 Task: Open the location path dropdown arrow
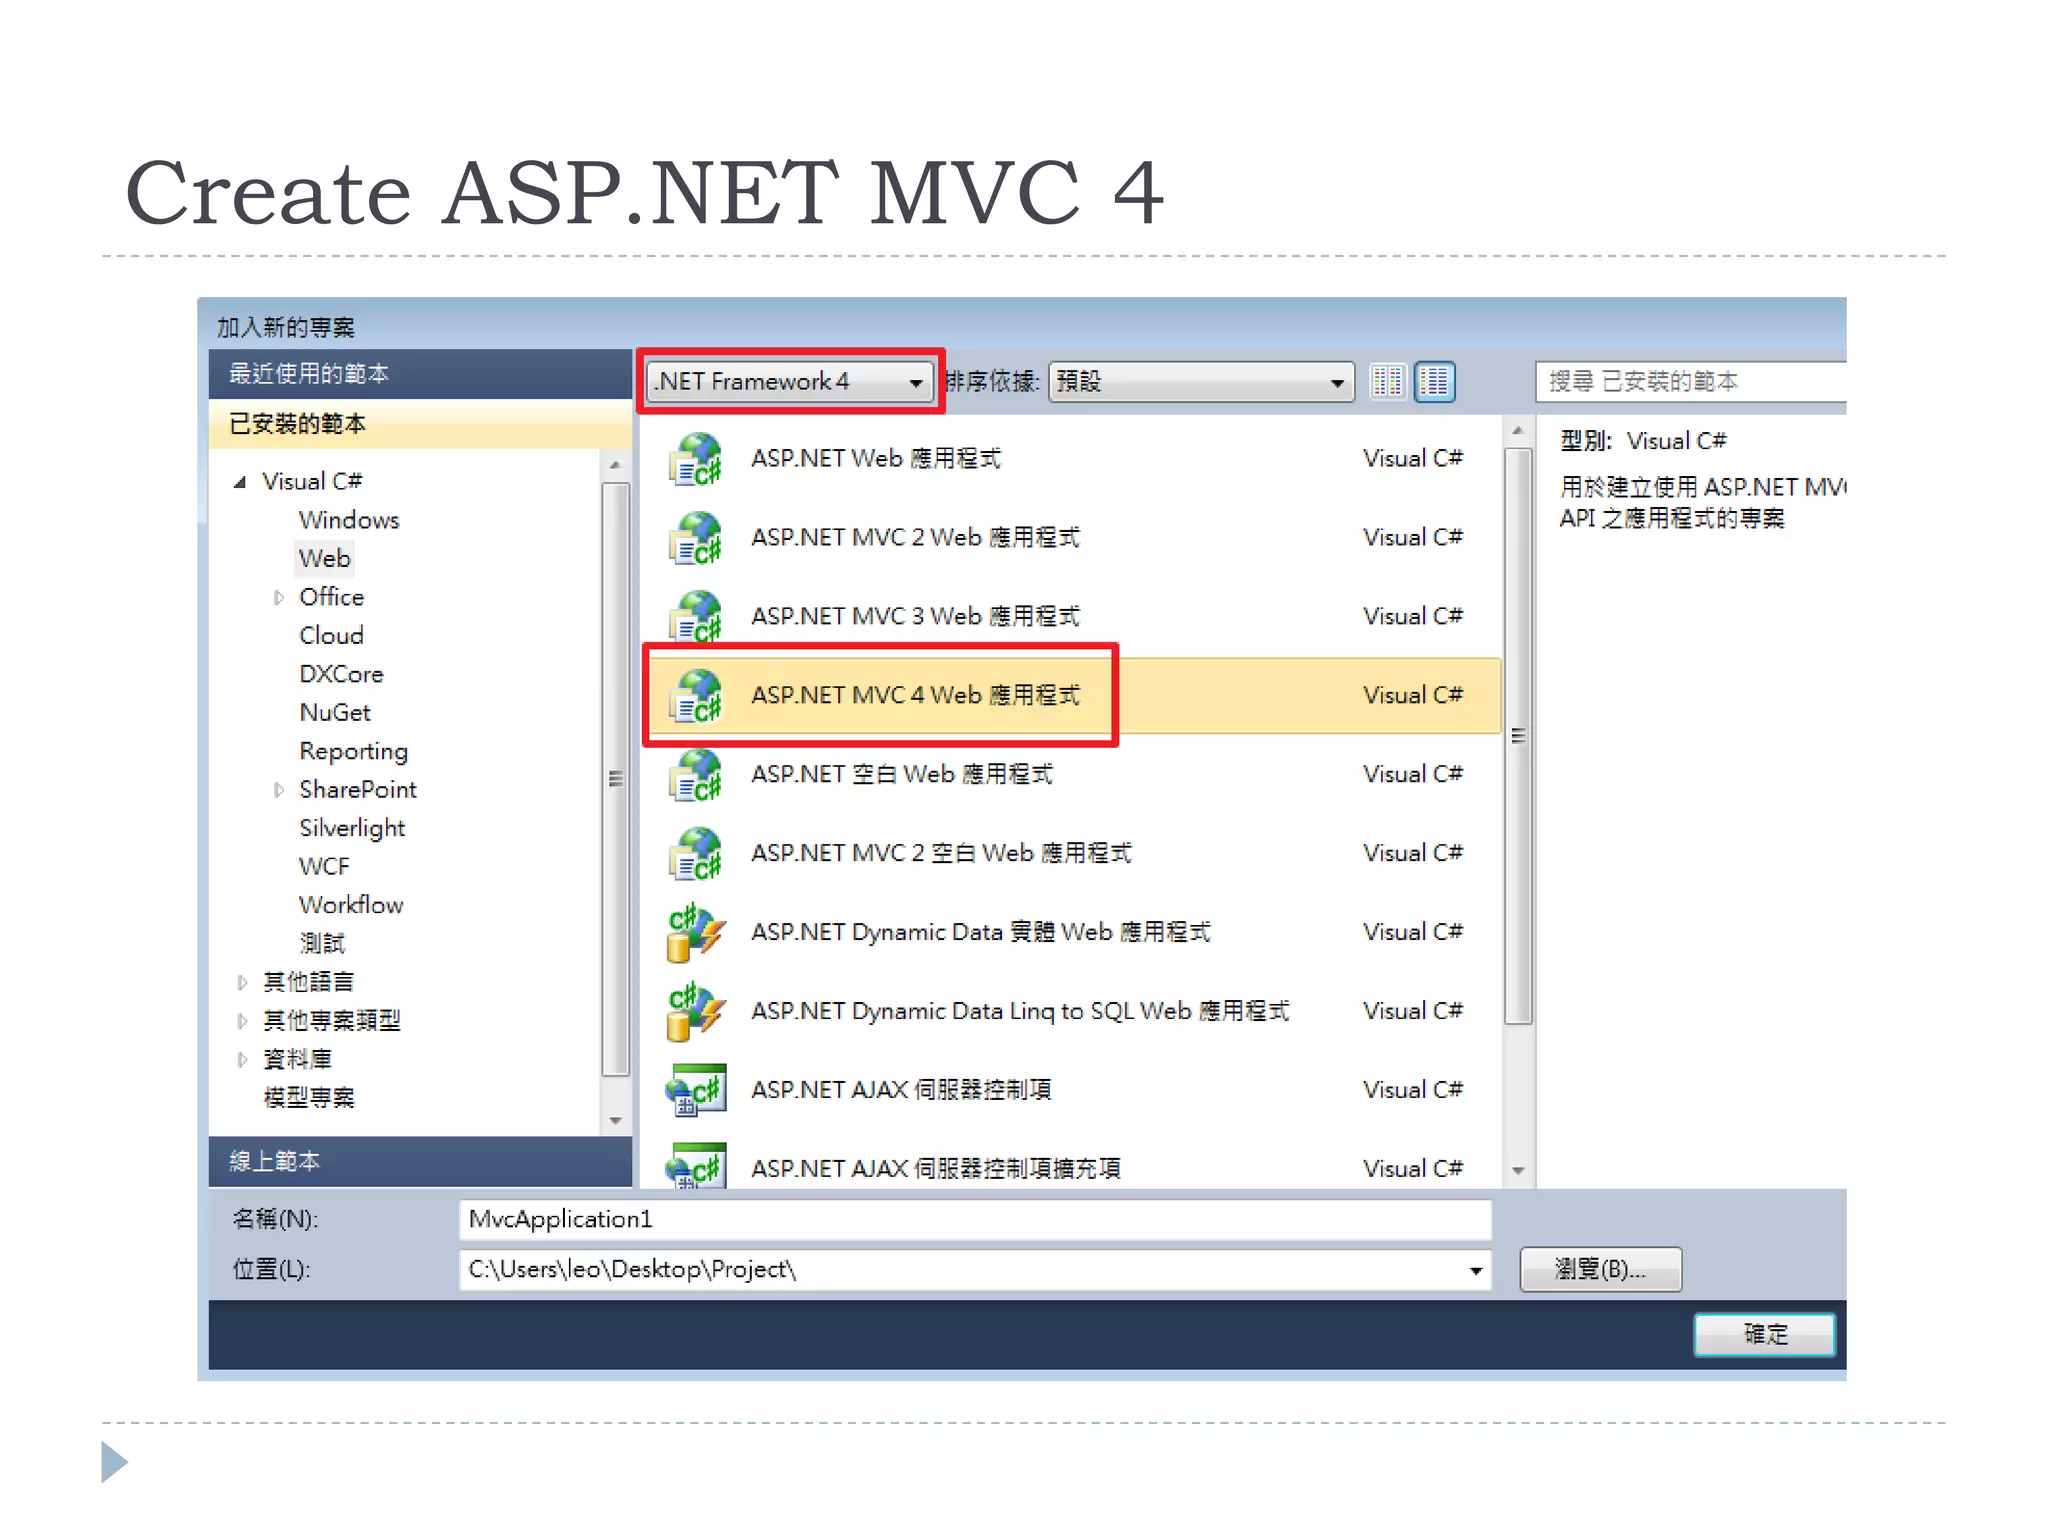point(1475,1270)
